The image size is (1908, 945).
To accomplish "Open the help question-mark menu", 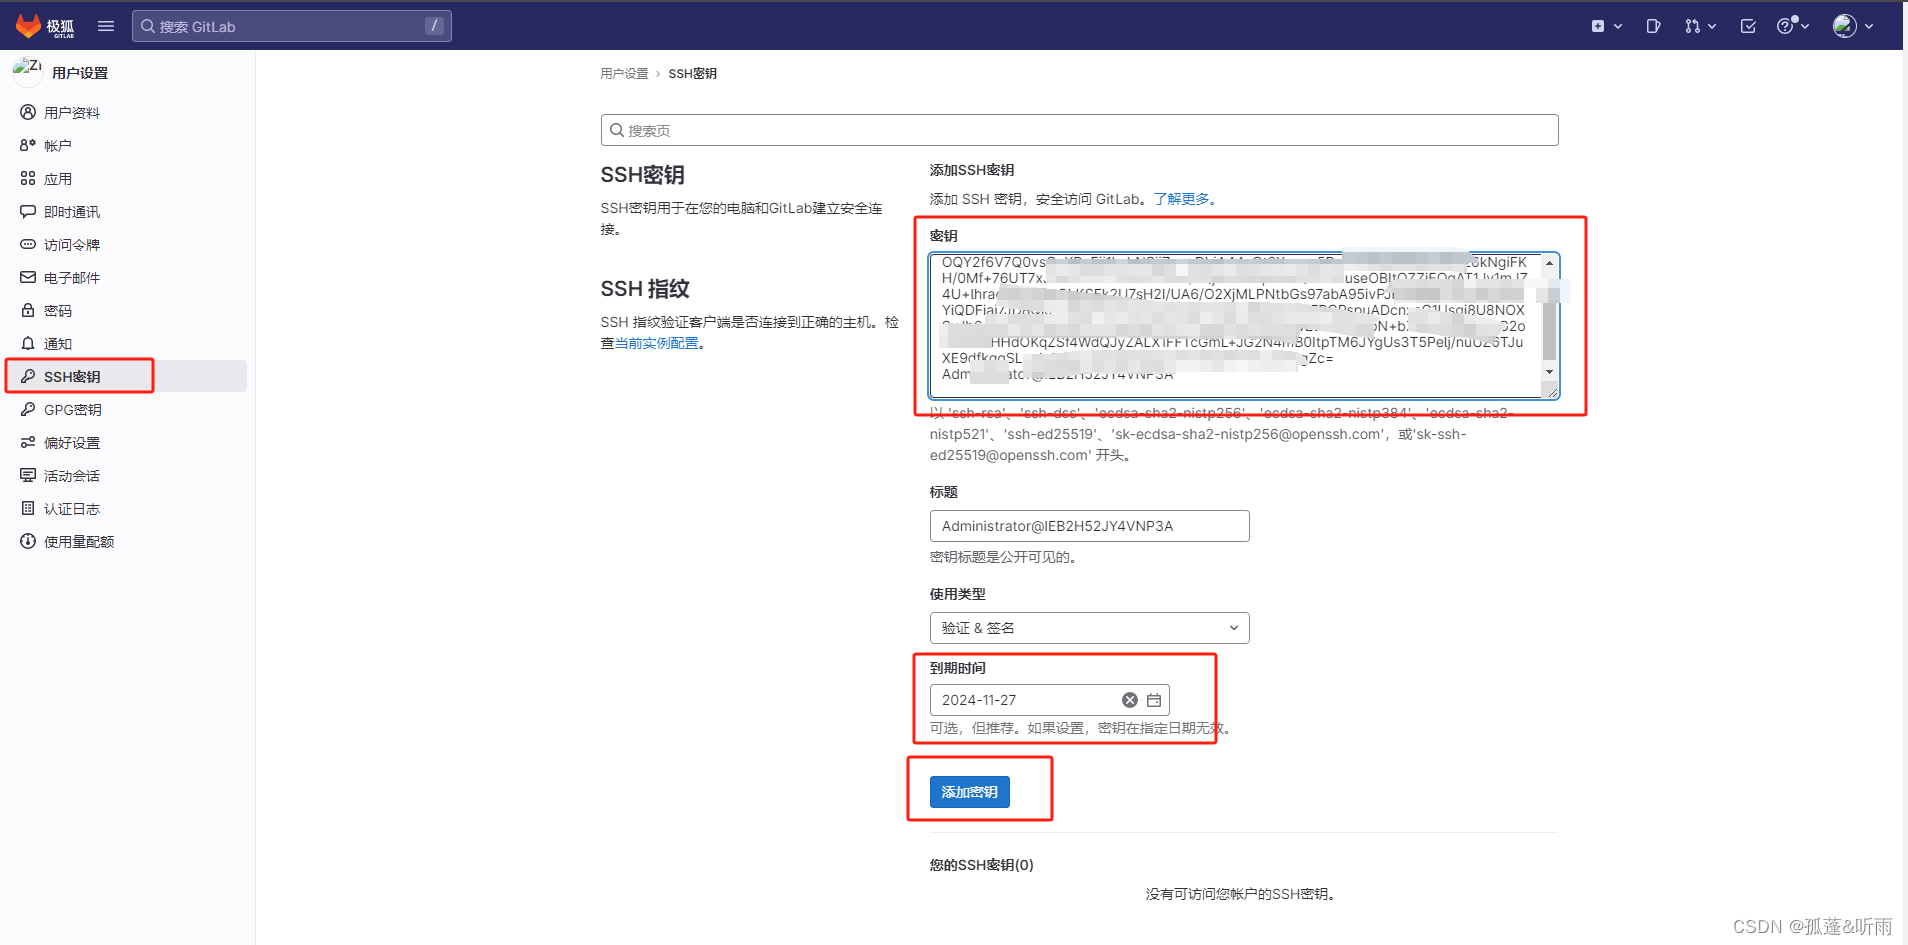I will 1792,26.
